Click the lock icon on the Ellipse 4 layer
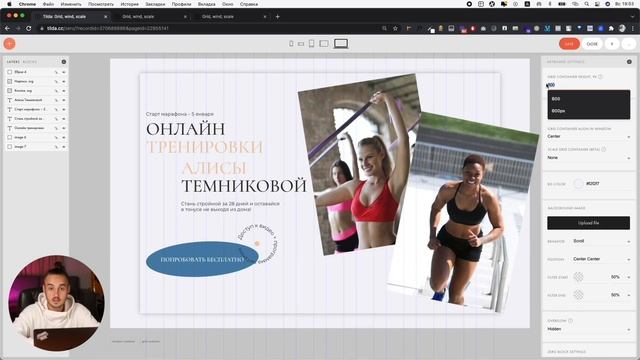640x360 pixels. (56, 72)
